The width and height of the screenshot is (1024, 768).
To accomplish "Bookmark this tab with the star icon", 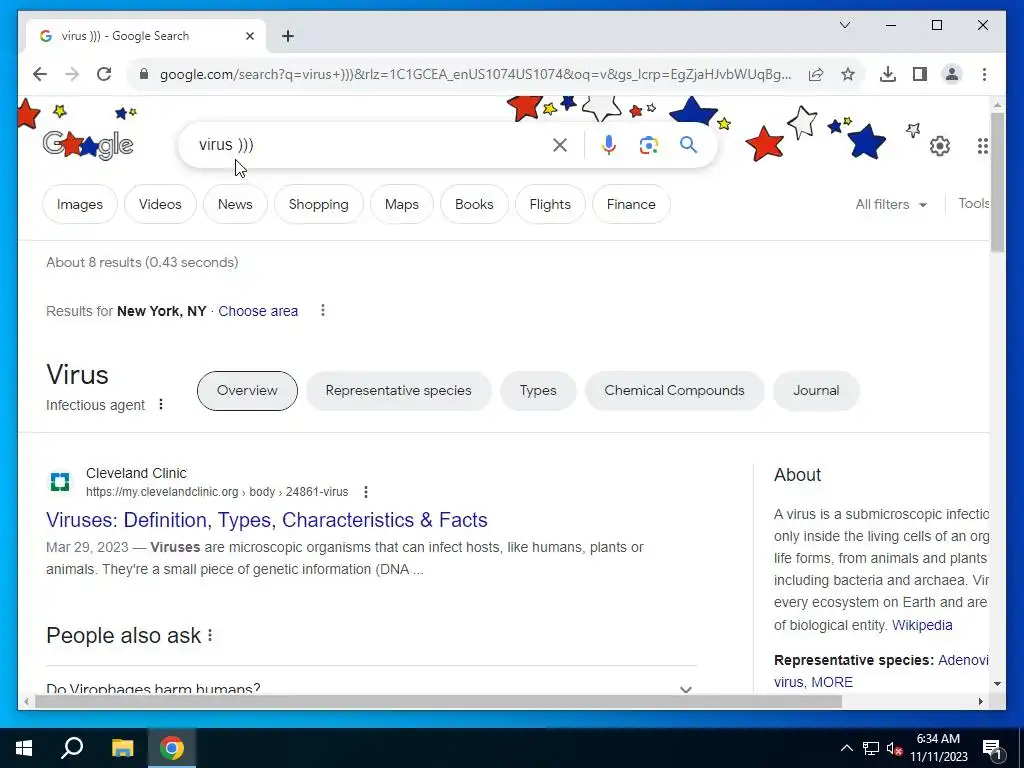I will point(848,74).
